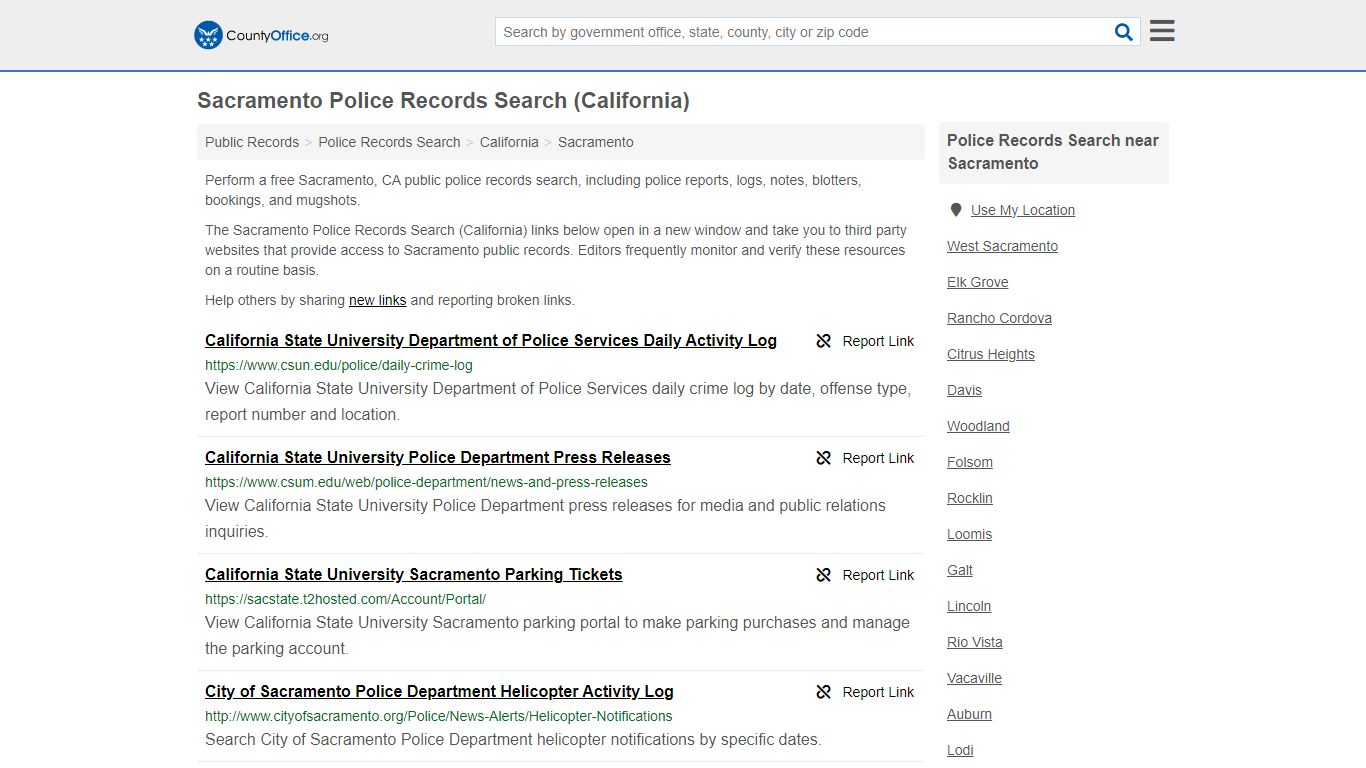Select Galt
This screenshot has height=768, width=1366.
[x=960, y=570]
